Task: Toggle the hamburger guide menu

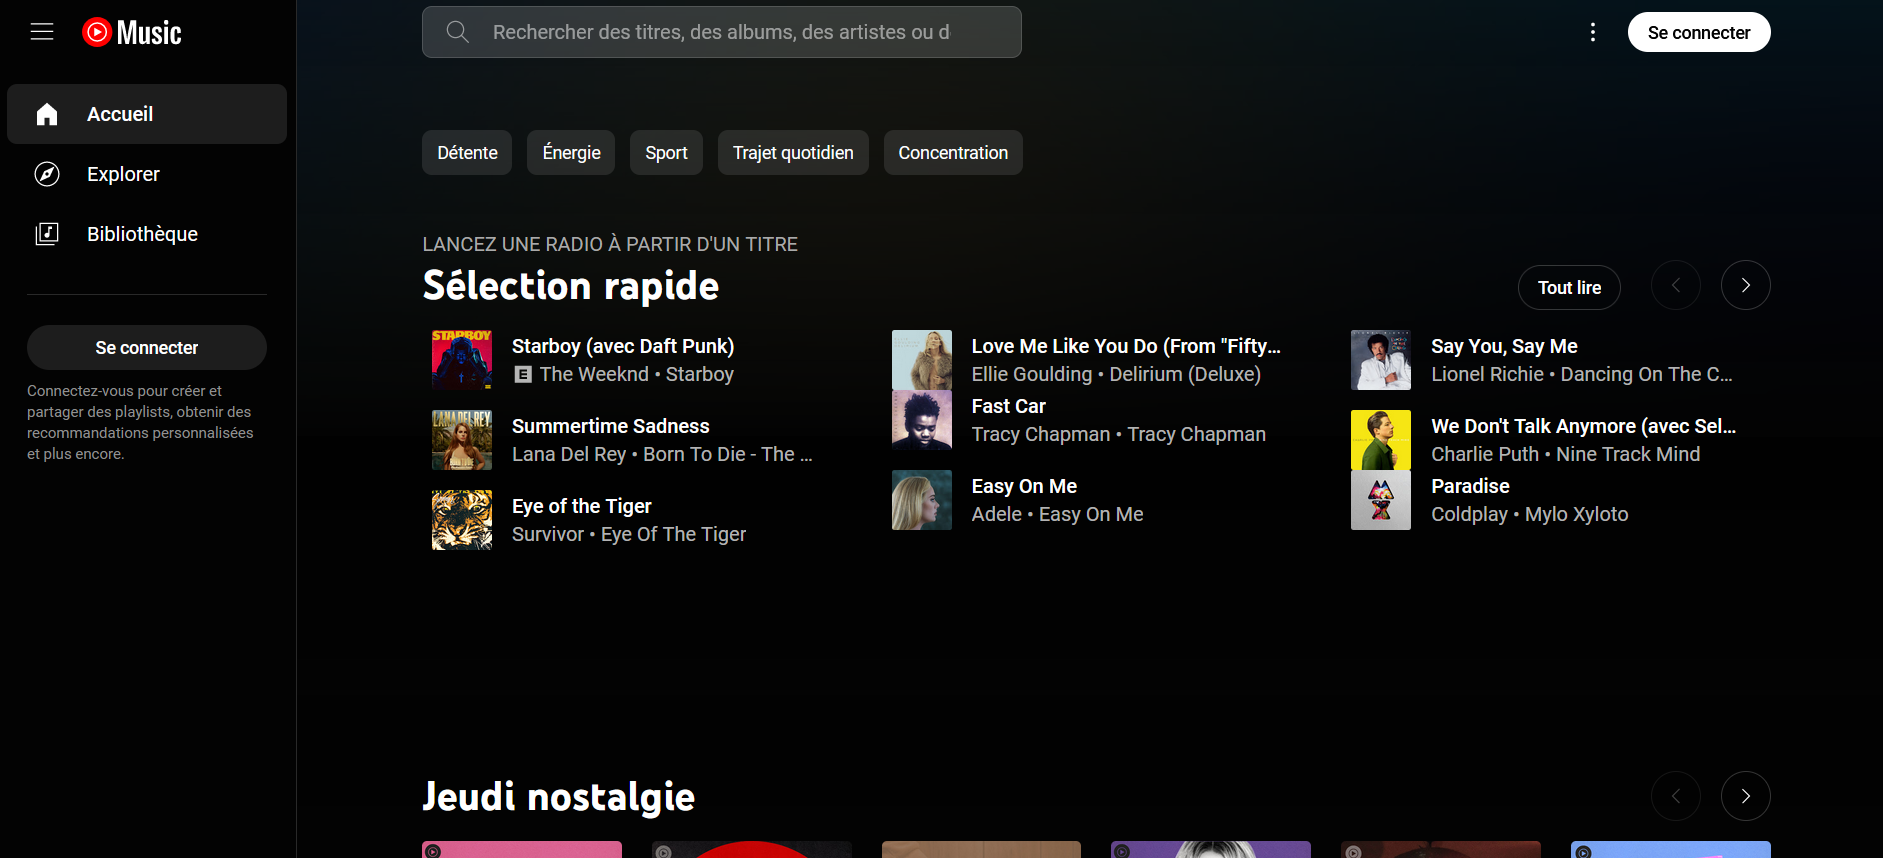Action: [x=42, y=32]
